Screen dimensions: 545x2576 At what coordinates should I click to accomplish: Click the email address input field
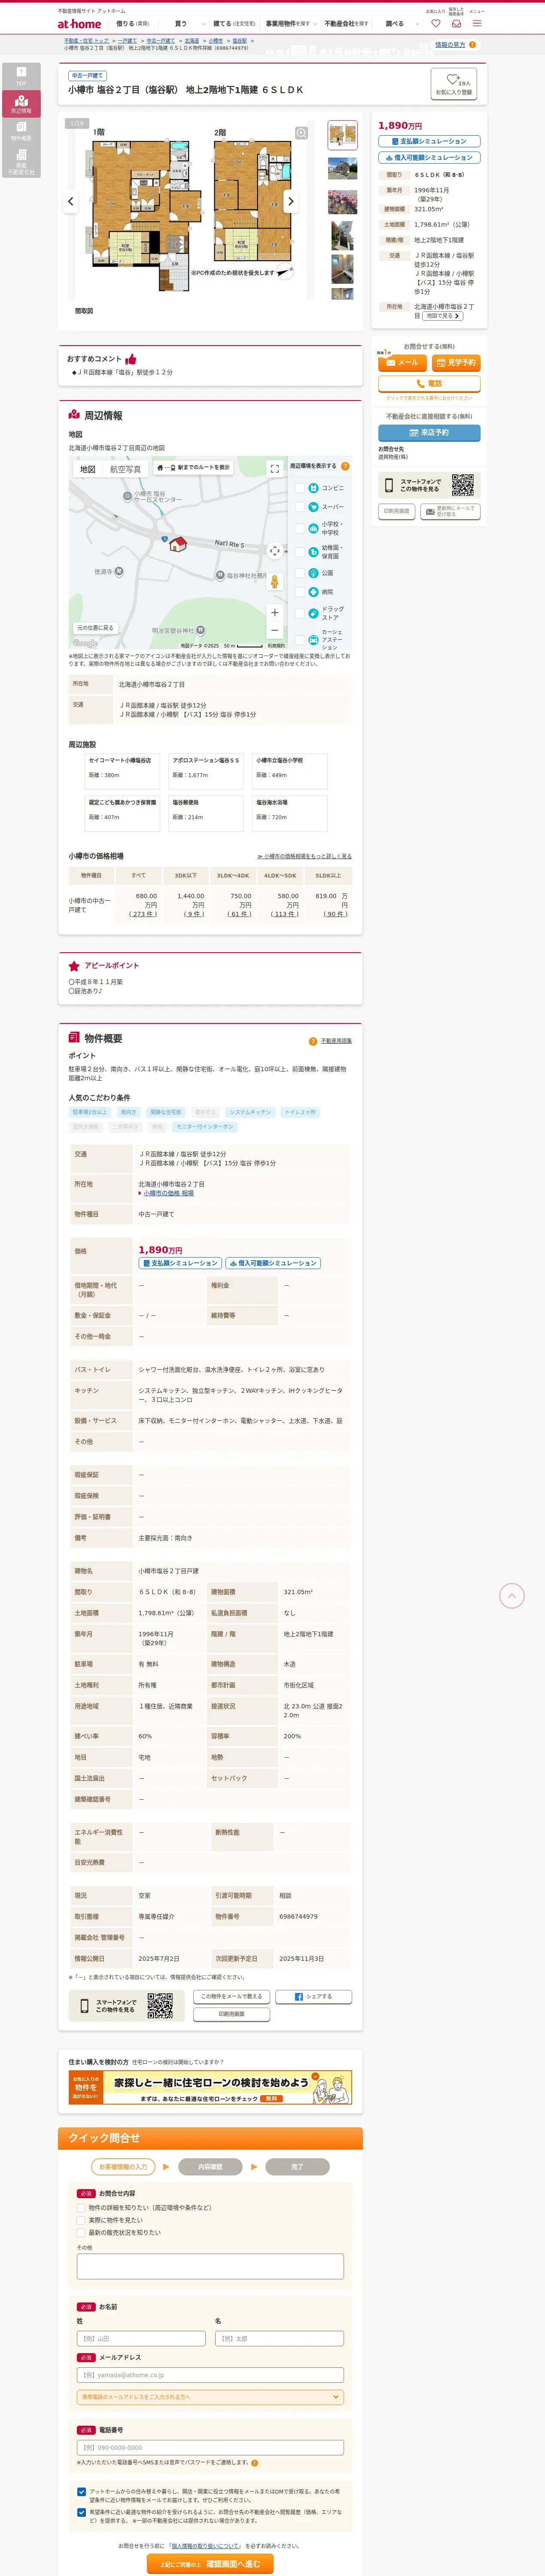tap(210, 2375)
